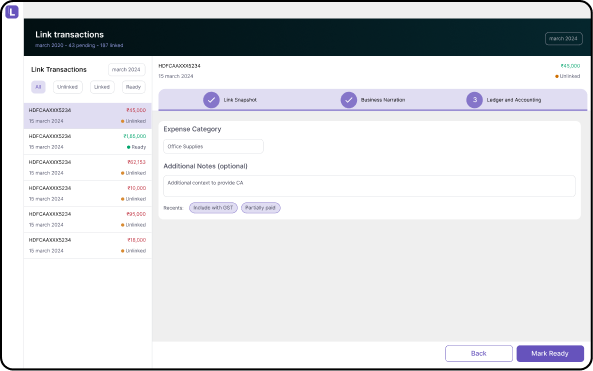Click the pending and linked summary under the header title
593x371 pixels.
[x=79, y=45]
